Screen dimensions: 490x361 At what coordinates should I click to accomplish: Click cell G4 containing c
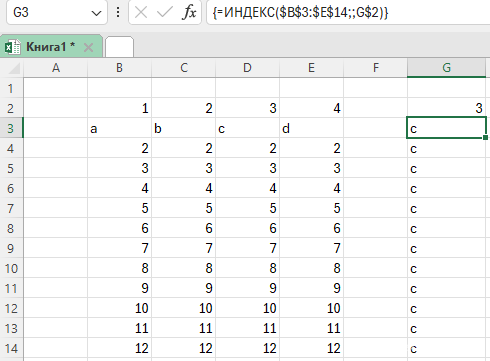[446, 148]
